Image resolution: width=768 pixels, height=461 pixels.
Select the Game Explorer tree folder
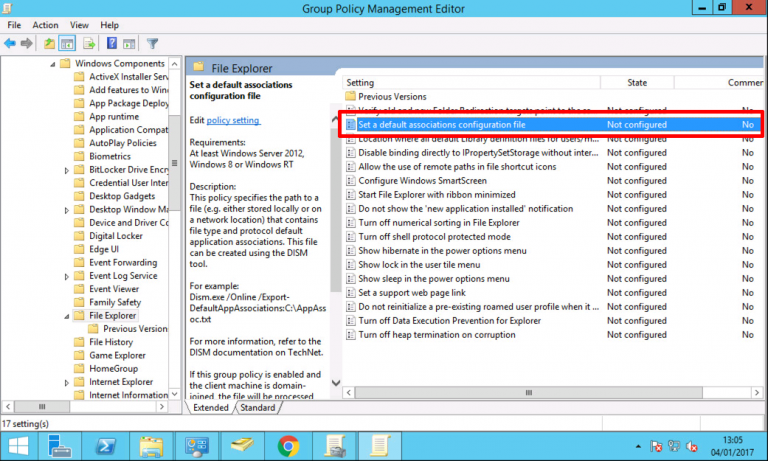click(x=110, y=355)
